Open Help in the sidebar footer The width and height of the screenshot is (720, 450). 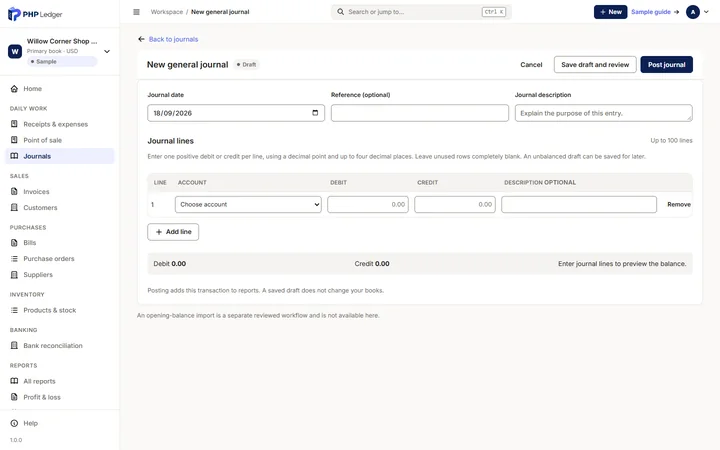(x=60, y=423)
